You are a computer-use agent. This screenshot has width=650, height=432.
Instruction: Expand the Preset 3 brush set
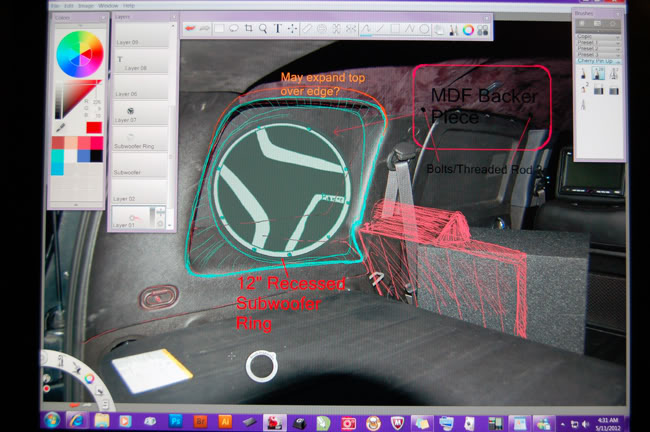(597, 55)
